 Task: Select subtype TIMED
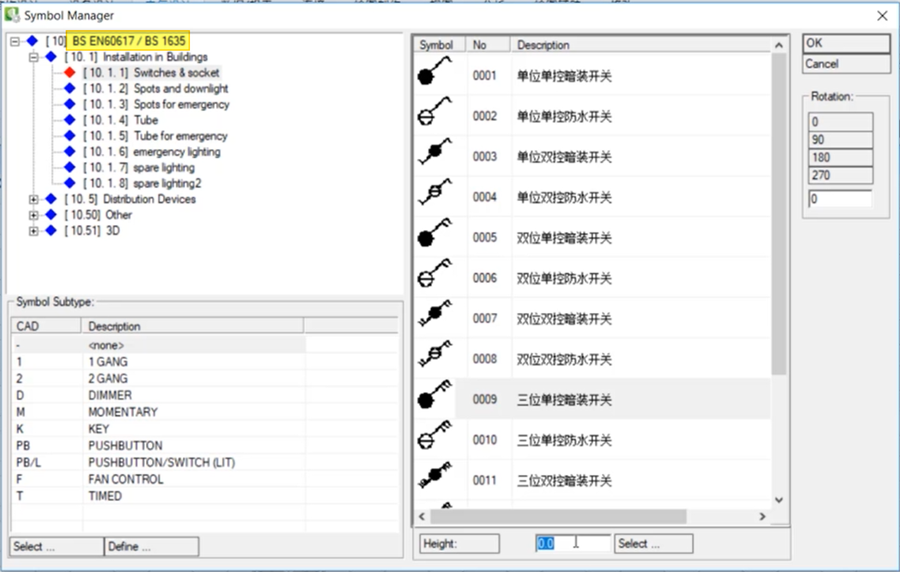point(158,496)
